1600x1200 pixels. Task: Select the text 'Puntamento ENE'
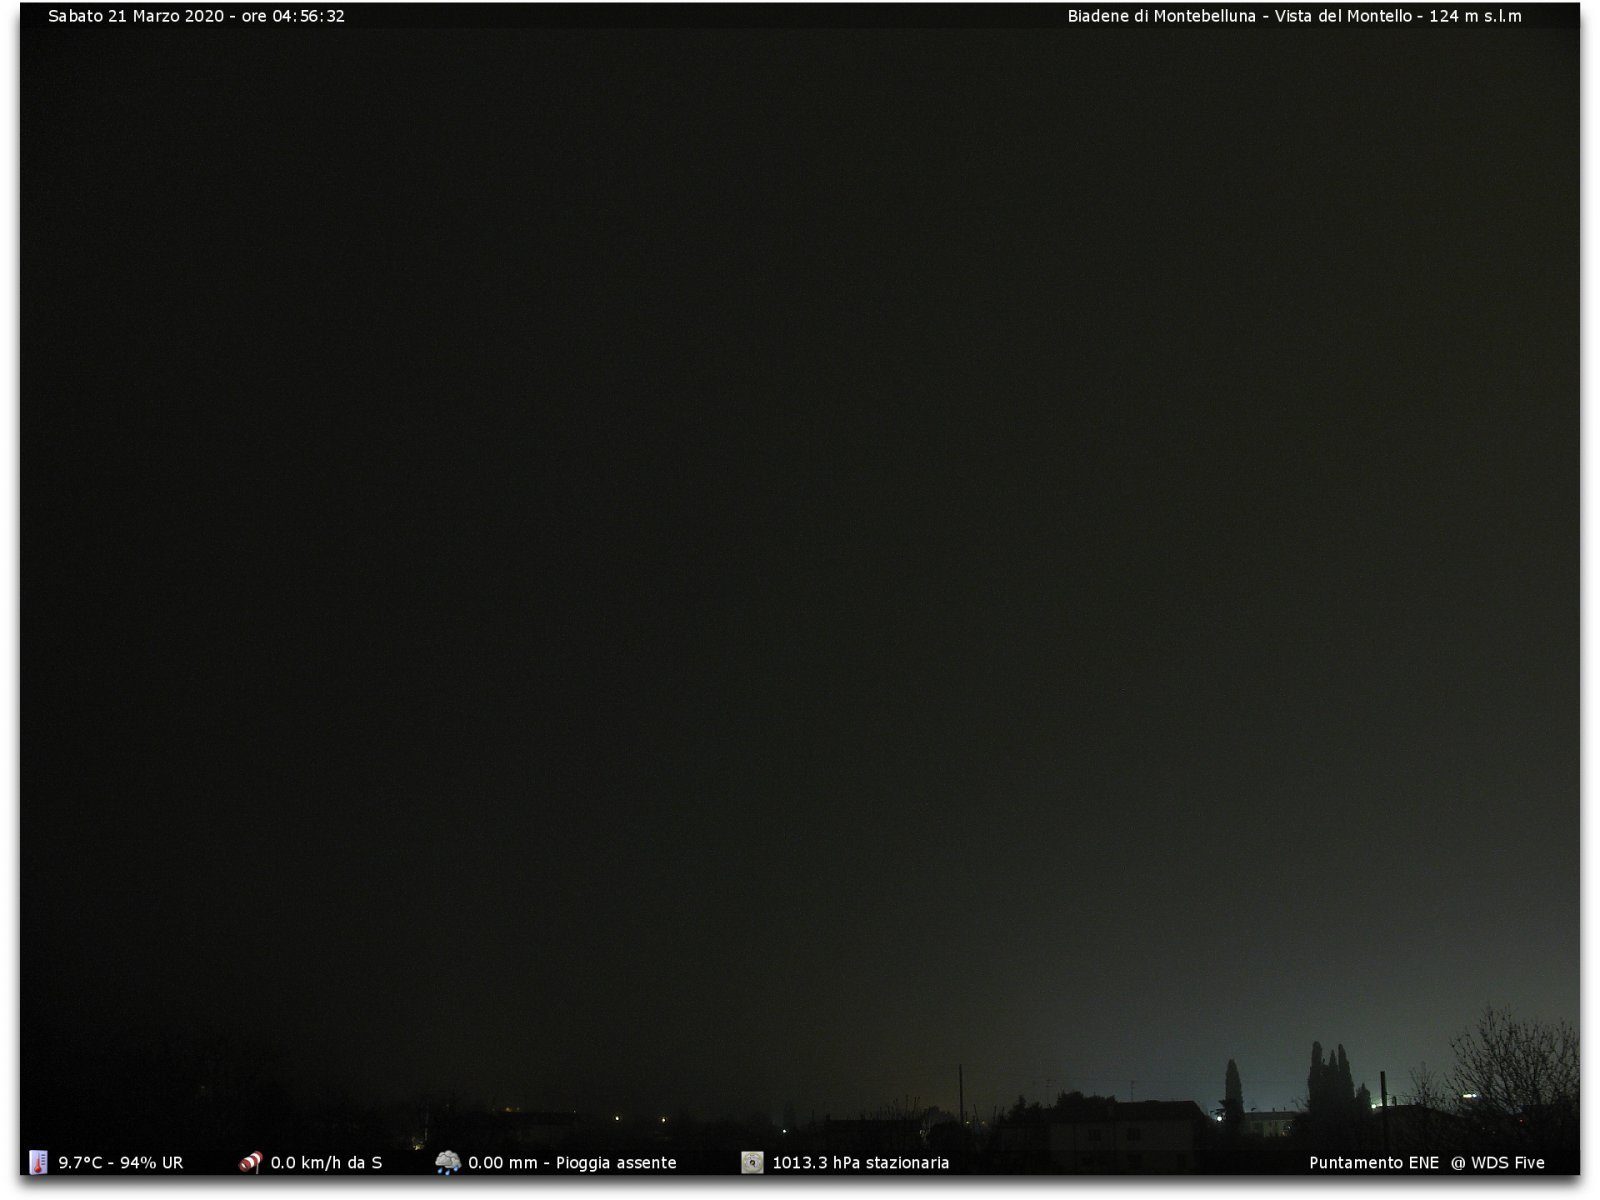tap(1374, 1163)
